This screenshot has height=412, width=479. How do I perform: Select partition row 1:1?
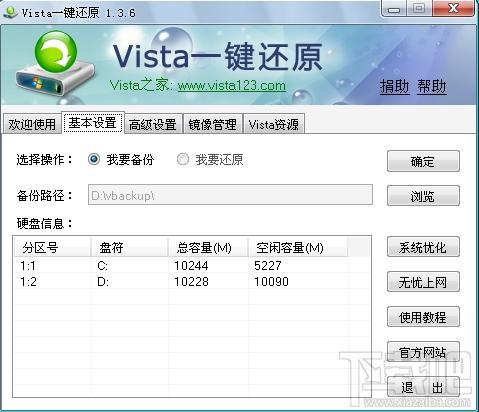coord(192,266)
